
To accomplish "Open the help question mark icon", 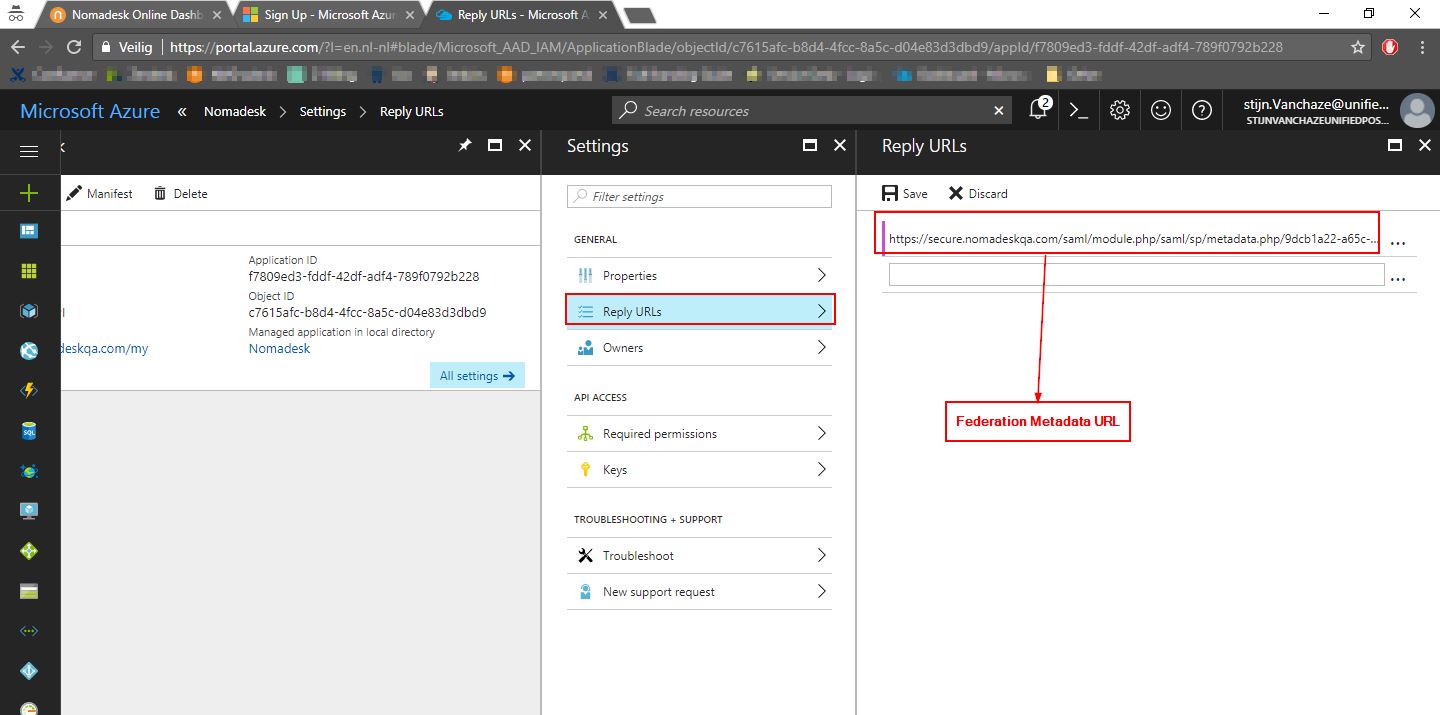I will (1202, 111).
